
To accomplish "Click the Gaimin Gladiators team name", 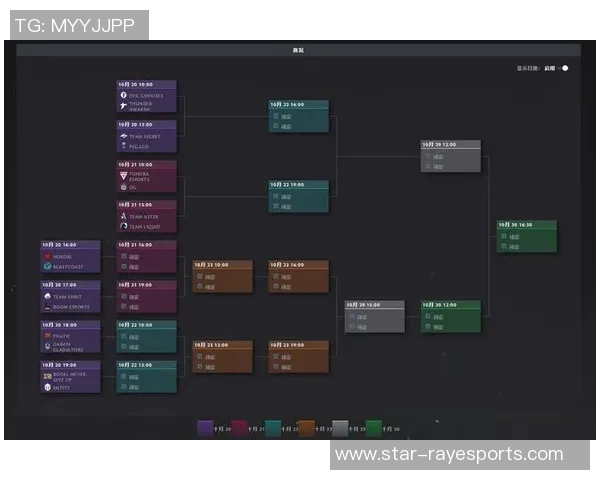I will point(68,347).
